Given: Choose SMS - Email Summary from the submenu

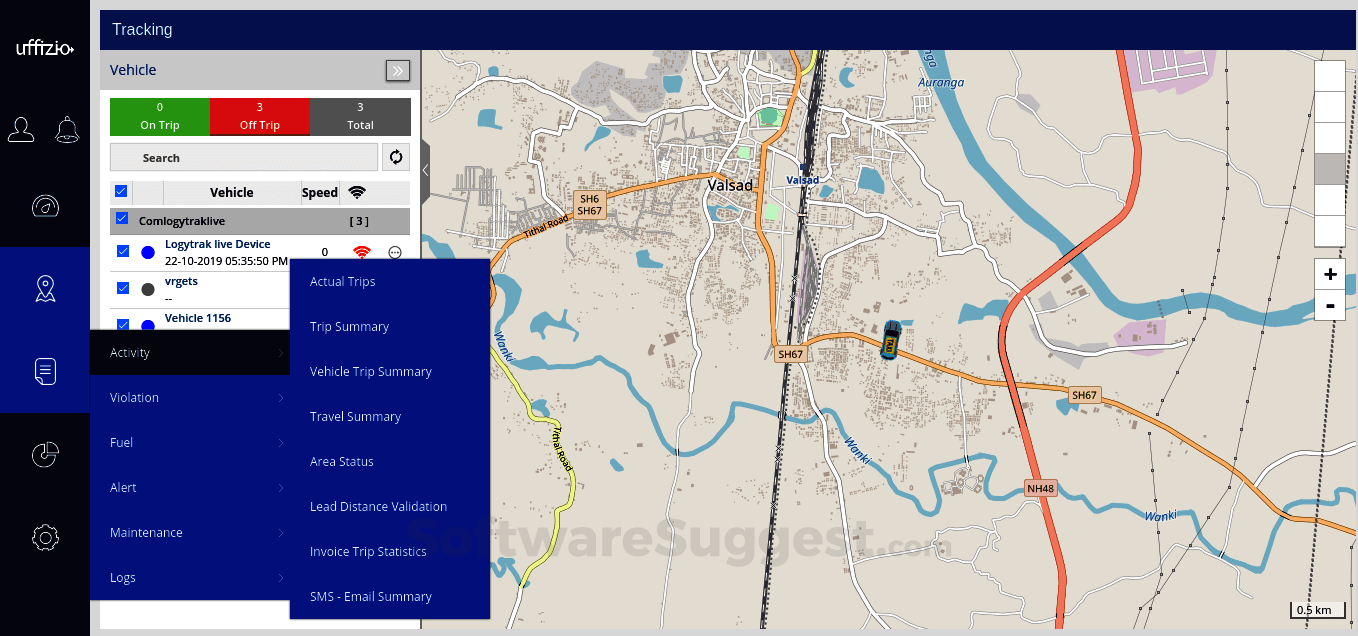Looking at the screenshot, I should click(371, 596).
